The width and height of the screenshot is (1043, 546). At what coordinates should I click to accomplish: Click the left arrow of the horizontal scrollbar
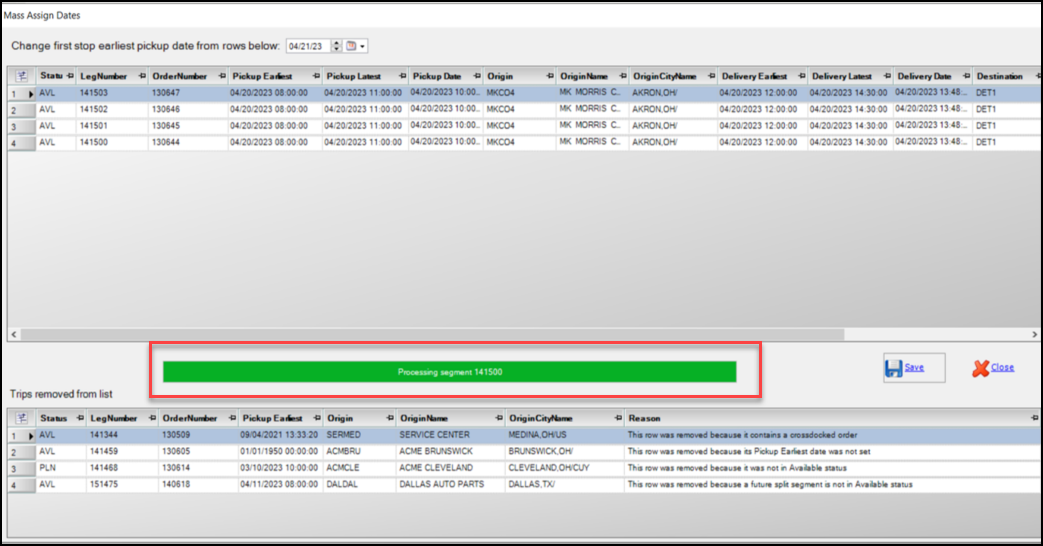click(x=13, y=335)
